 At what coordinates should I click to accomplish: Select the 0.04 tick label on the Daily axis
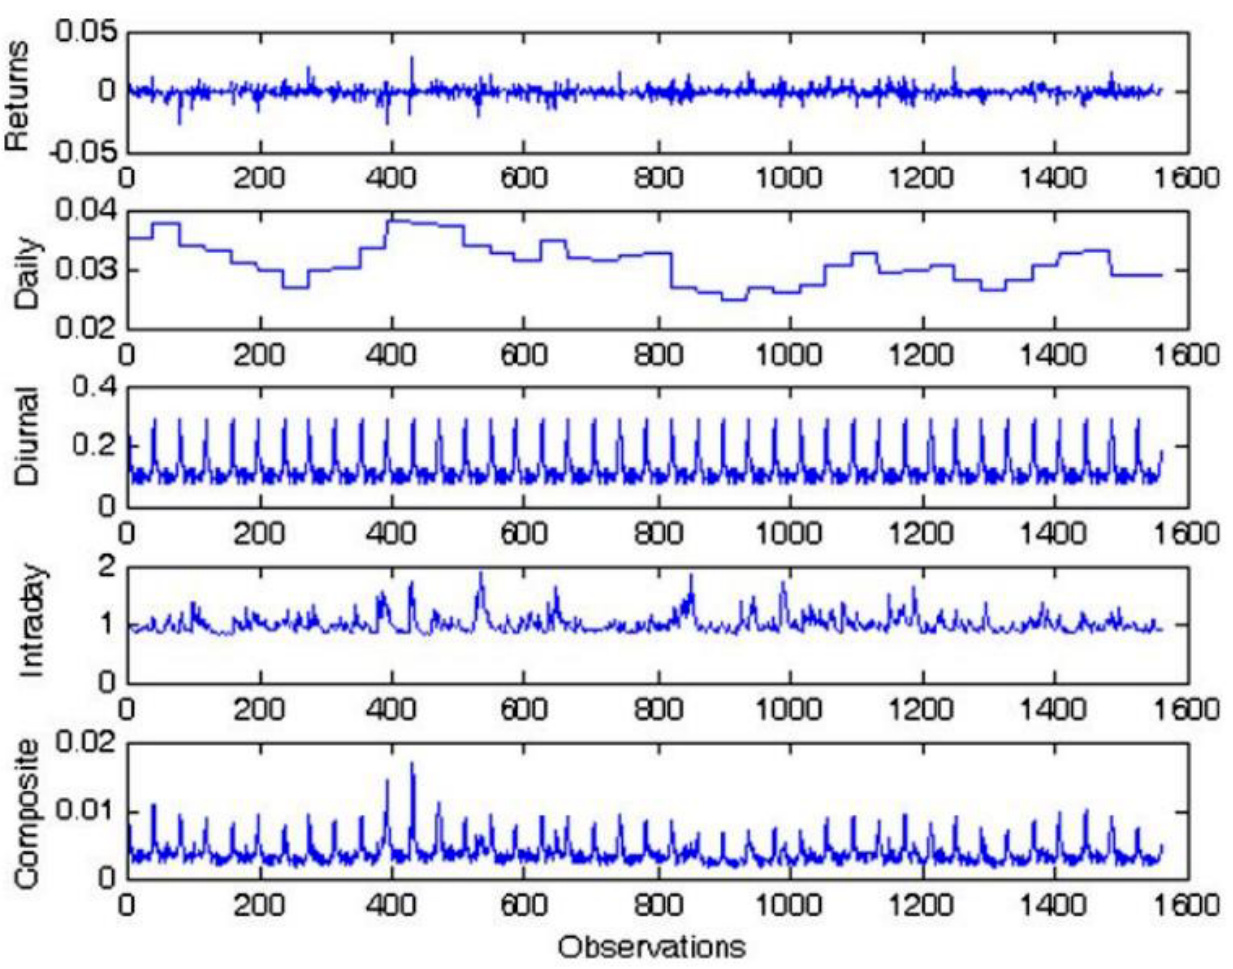point(86,211)
